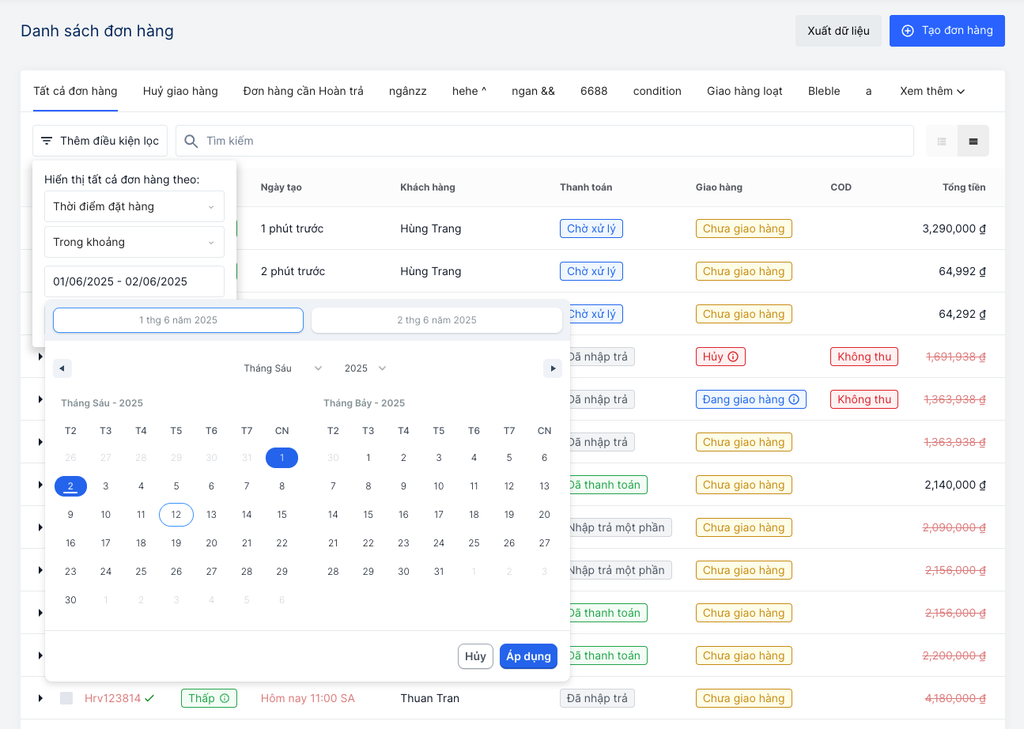Open the 2025 year selector
Image resolution: width=1024 pixels, height=729 pixels.
pos(365,368)
